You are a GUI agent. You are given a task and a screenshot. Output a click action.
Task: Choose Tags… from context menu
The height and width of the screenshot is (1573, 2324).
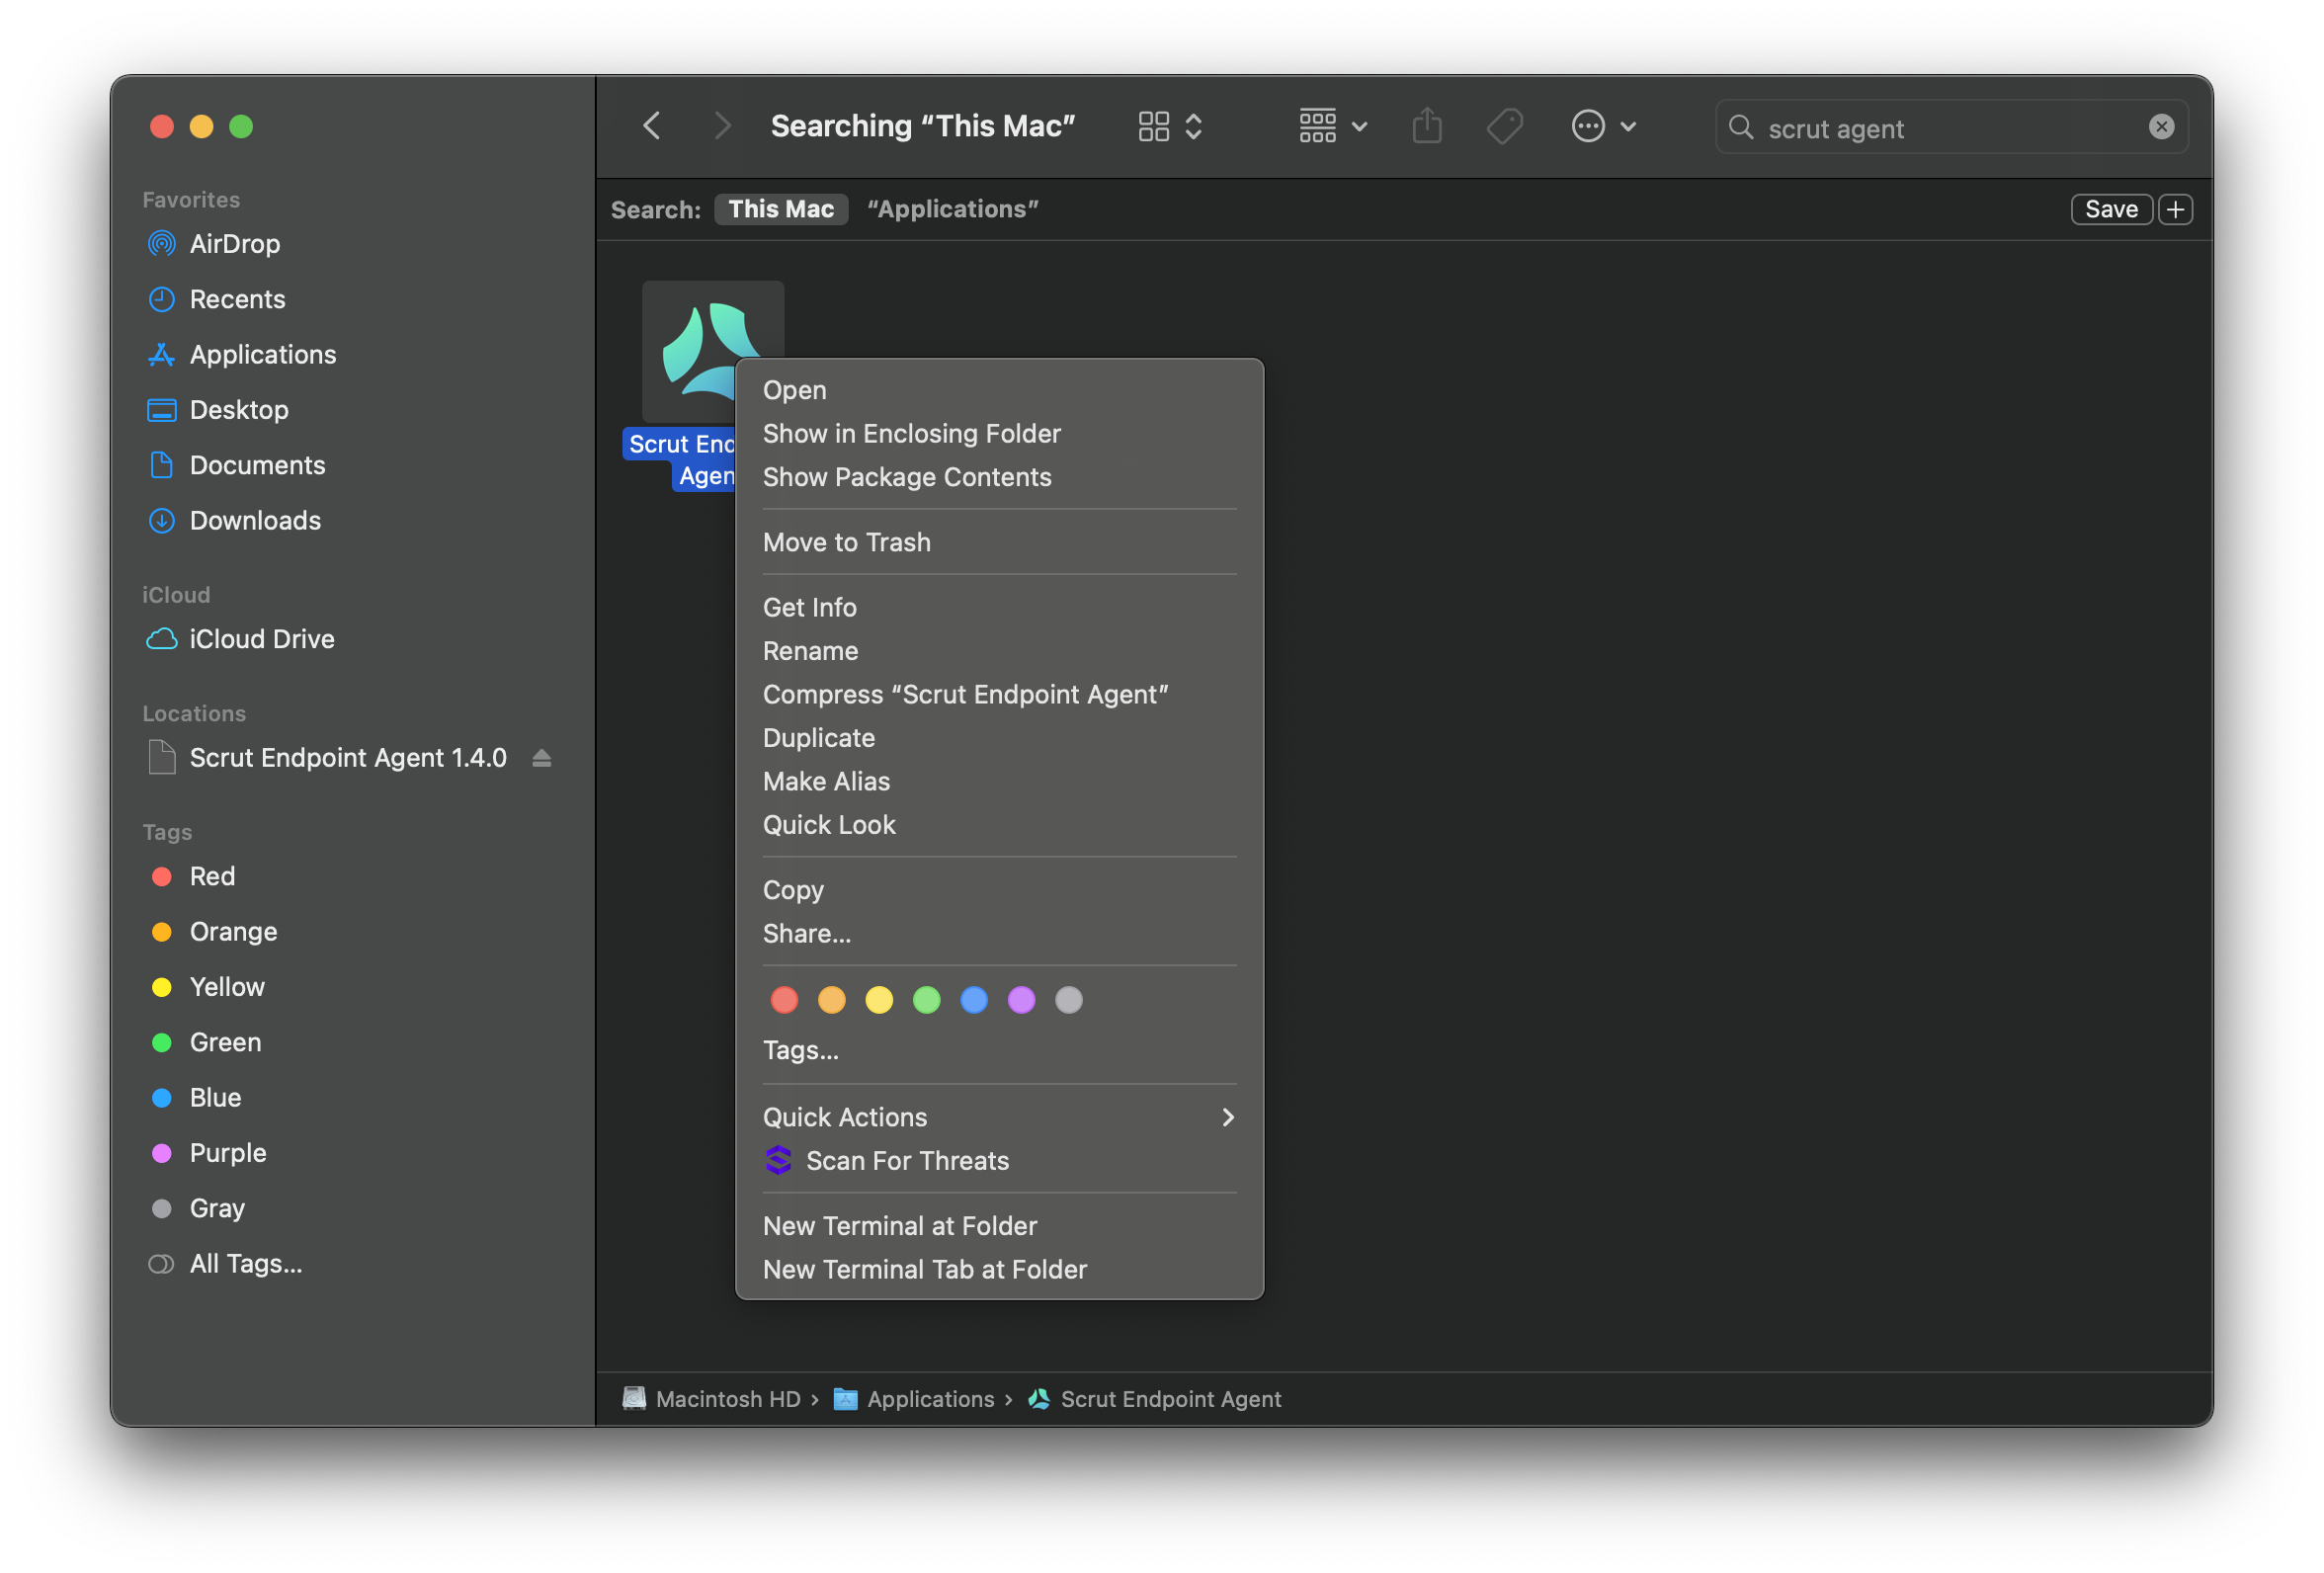pos(999,1050)
